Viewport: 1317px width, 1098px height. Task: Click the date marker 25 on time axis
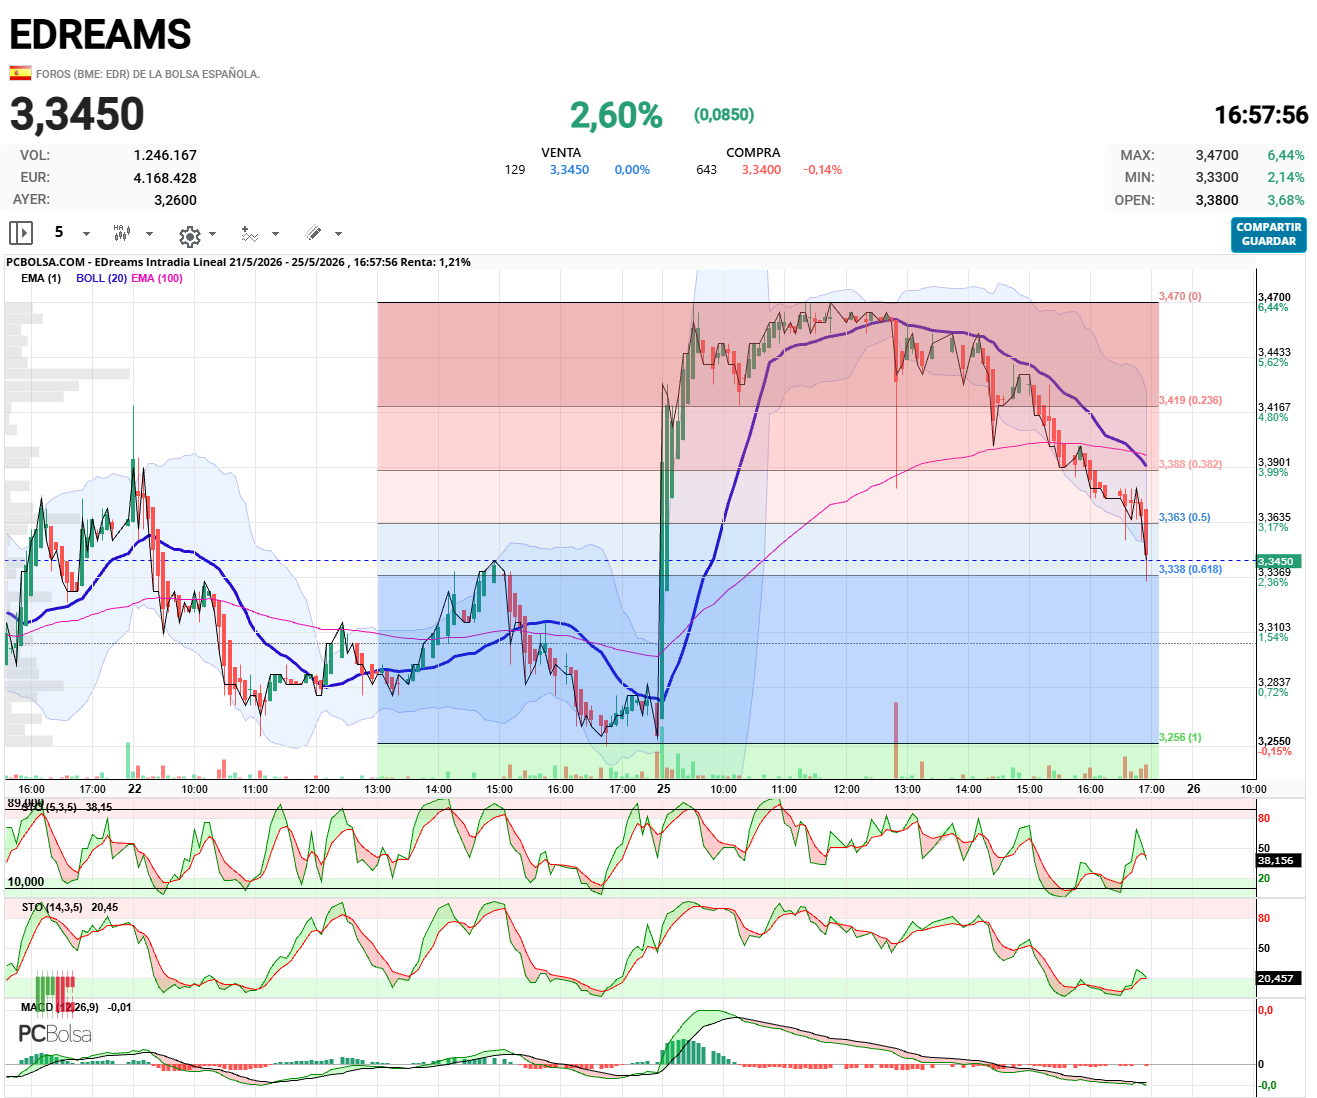(663, 788)
